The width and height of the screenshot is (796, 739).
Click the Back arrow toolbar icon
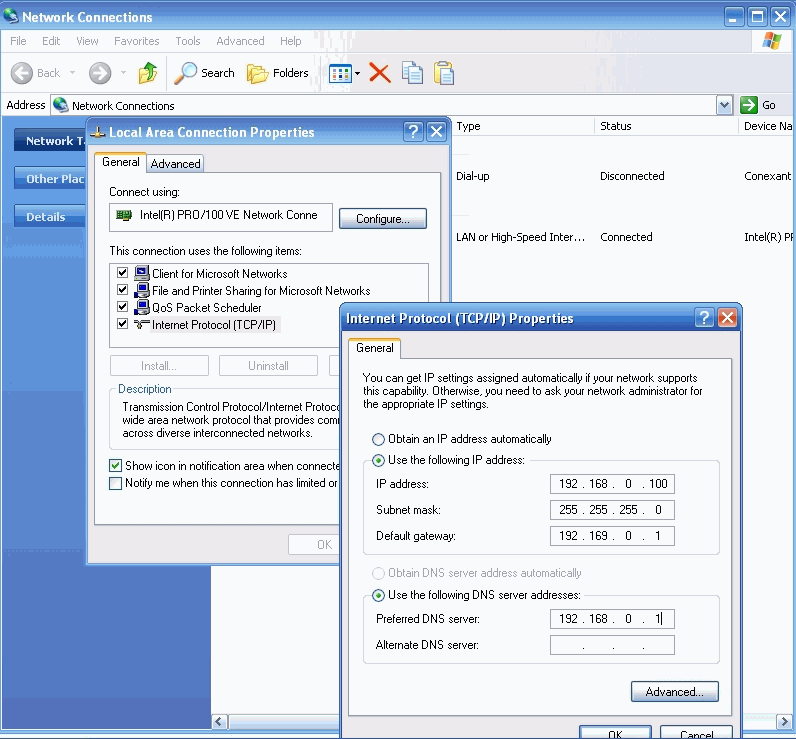(x=22, y=73)
